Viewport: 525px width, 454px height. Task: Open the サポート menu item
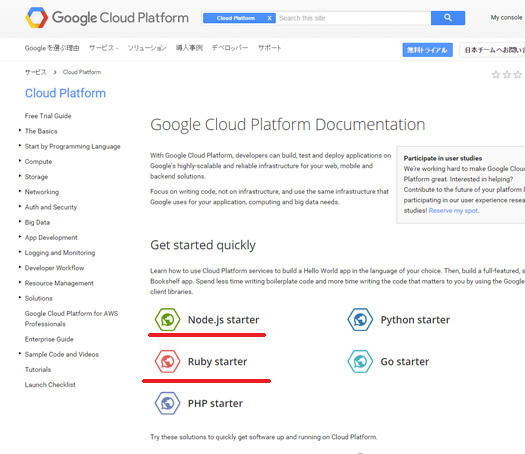pyautogui.click(x=269, y=48)
